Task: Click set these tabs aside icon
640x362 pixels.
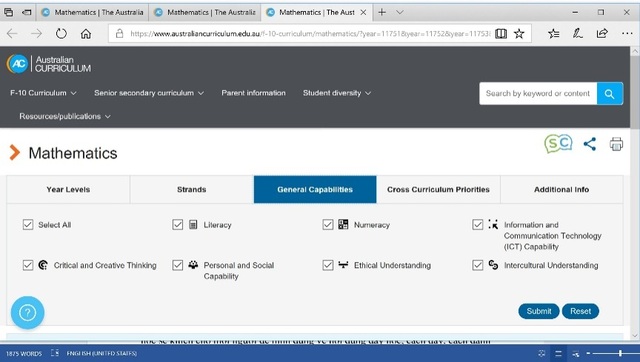Action: [x=27, y=12]
